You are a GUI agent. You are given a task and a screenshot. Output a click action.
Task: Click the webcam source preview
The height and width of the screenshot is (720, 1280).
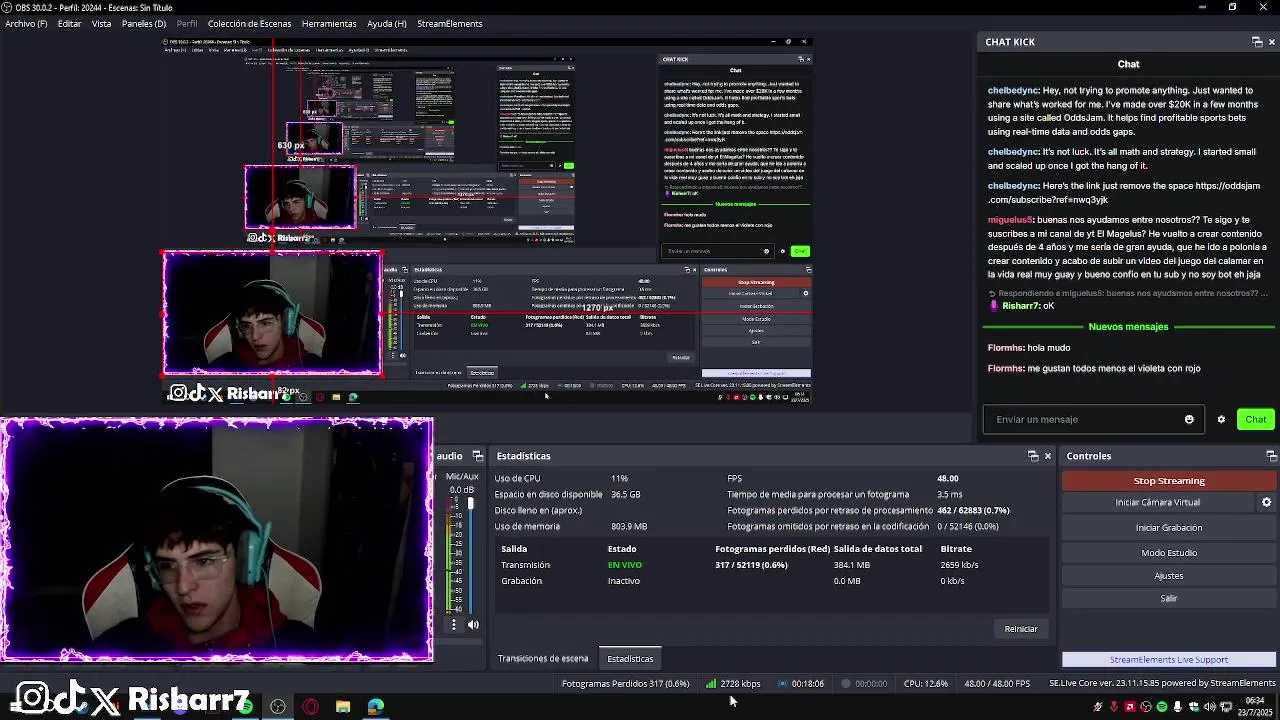tap(217, 540)
